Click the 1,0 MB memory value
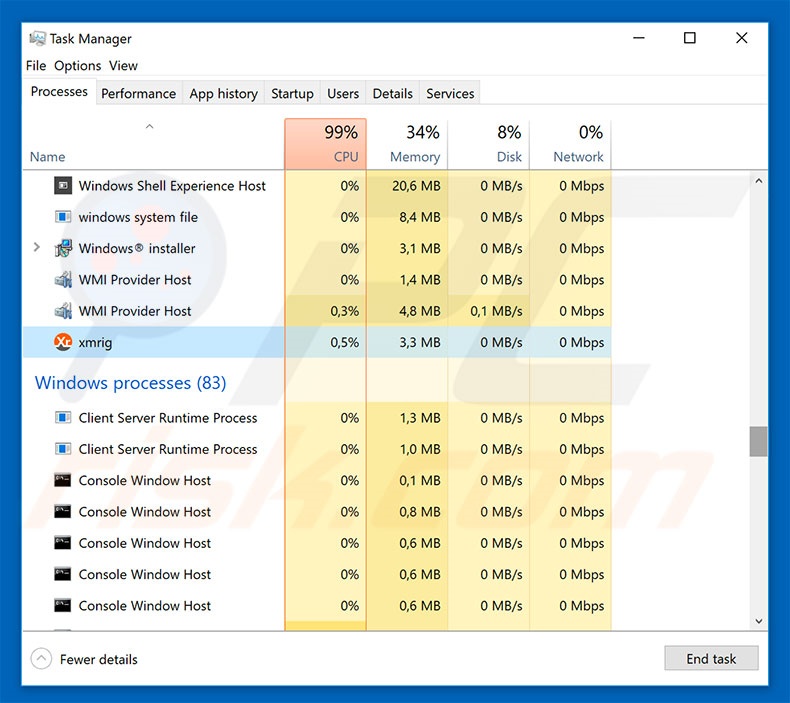 tap(420, 449)
